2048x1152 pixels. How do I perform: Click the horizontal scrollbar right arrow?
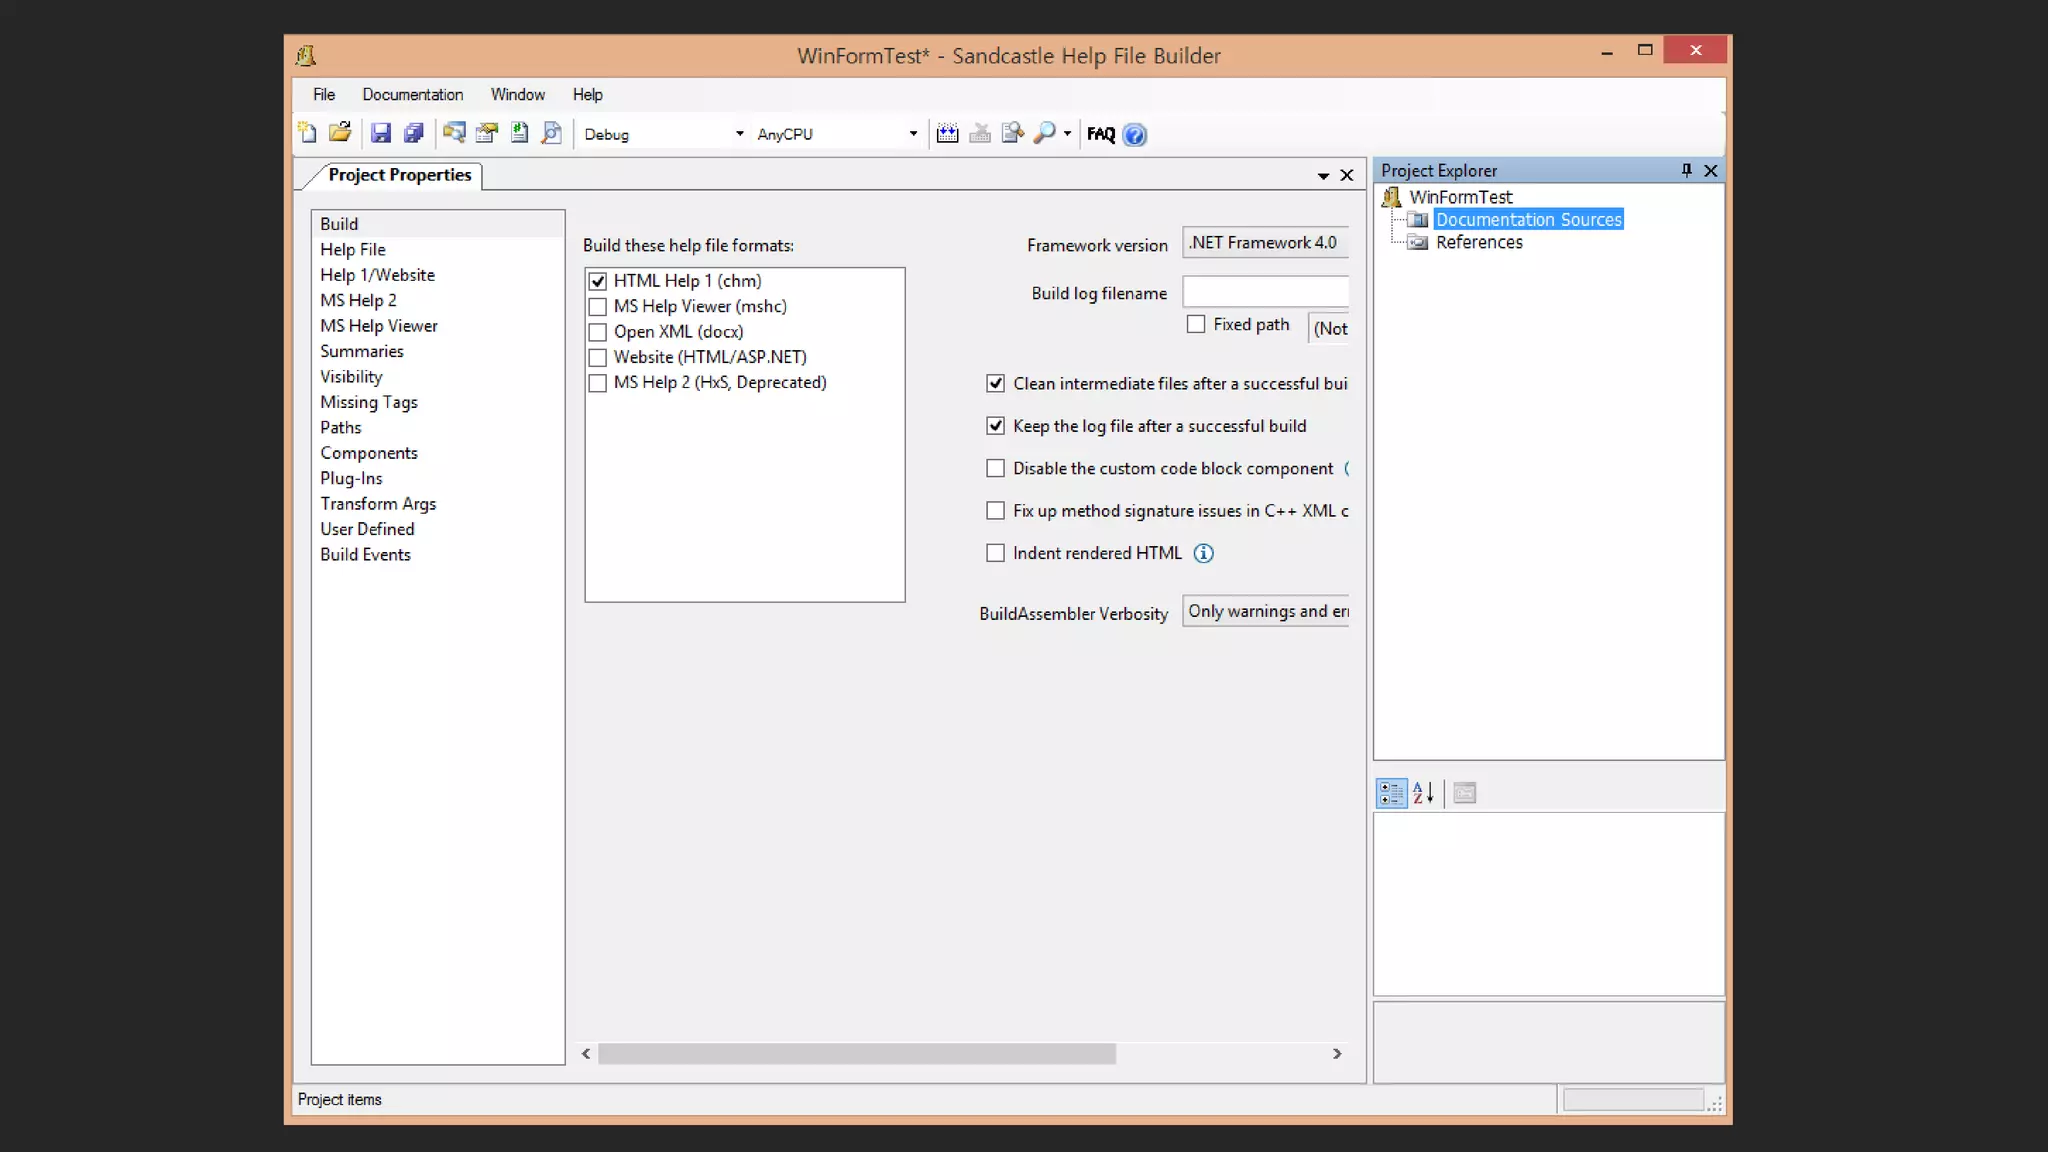click(1337, 1054)
